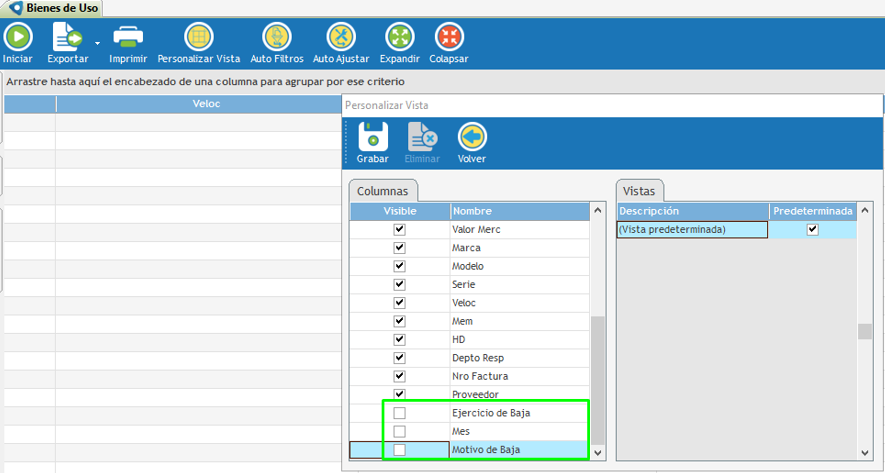Select the Depto Resp name cell

pos(520,358)
